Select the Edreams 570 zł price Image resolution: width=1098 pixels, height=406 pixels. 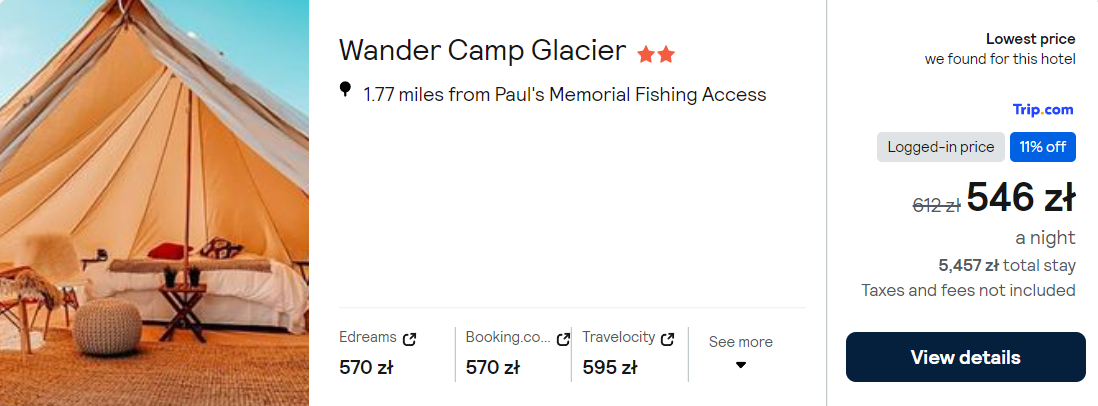[x=366, y=367]
